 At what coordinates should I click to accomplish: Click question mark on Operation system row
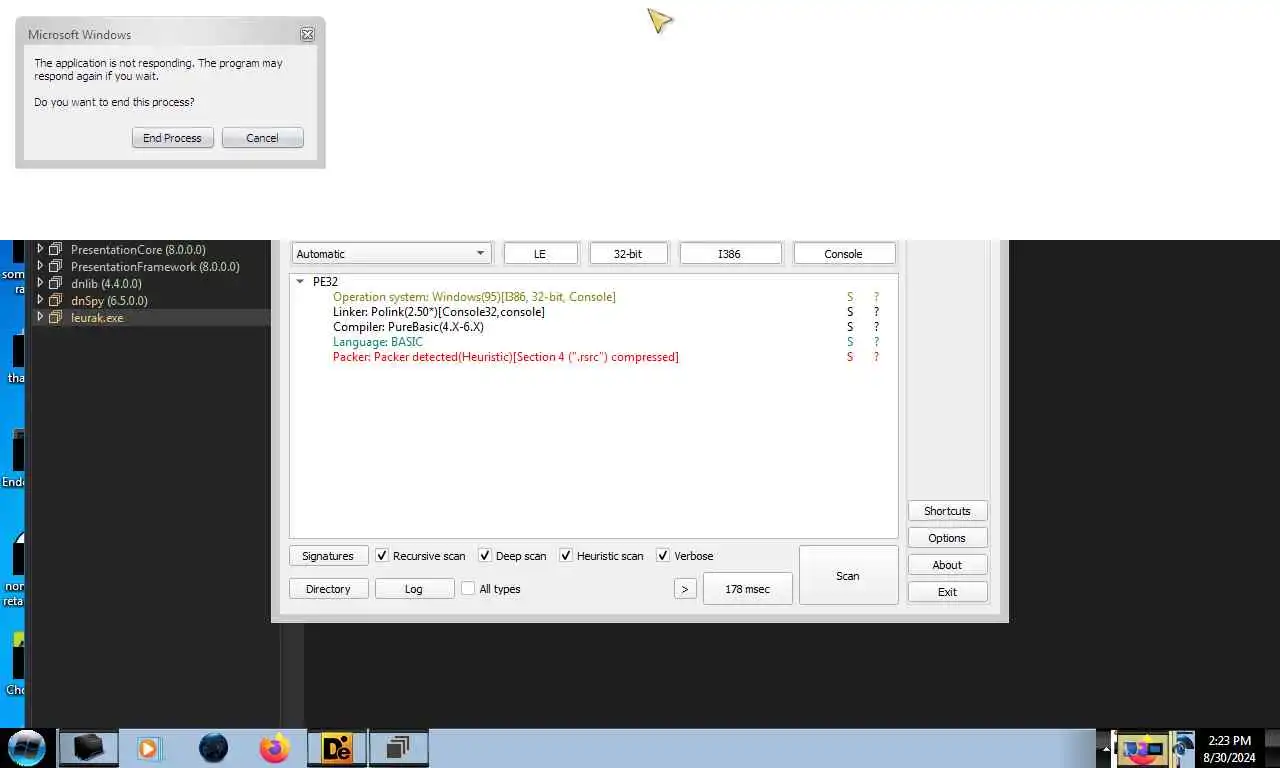pos(876,297)
